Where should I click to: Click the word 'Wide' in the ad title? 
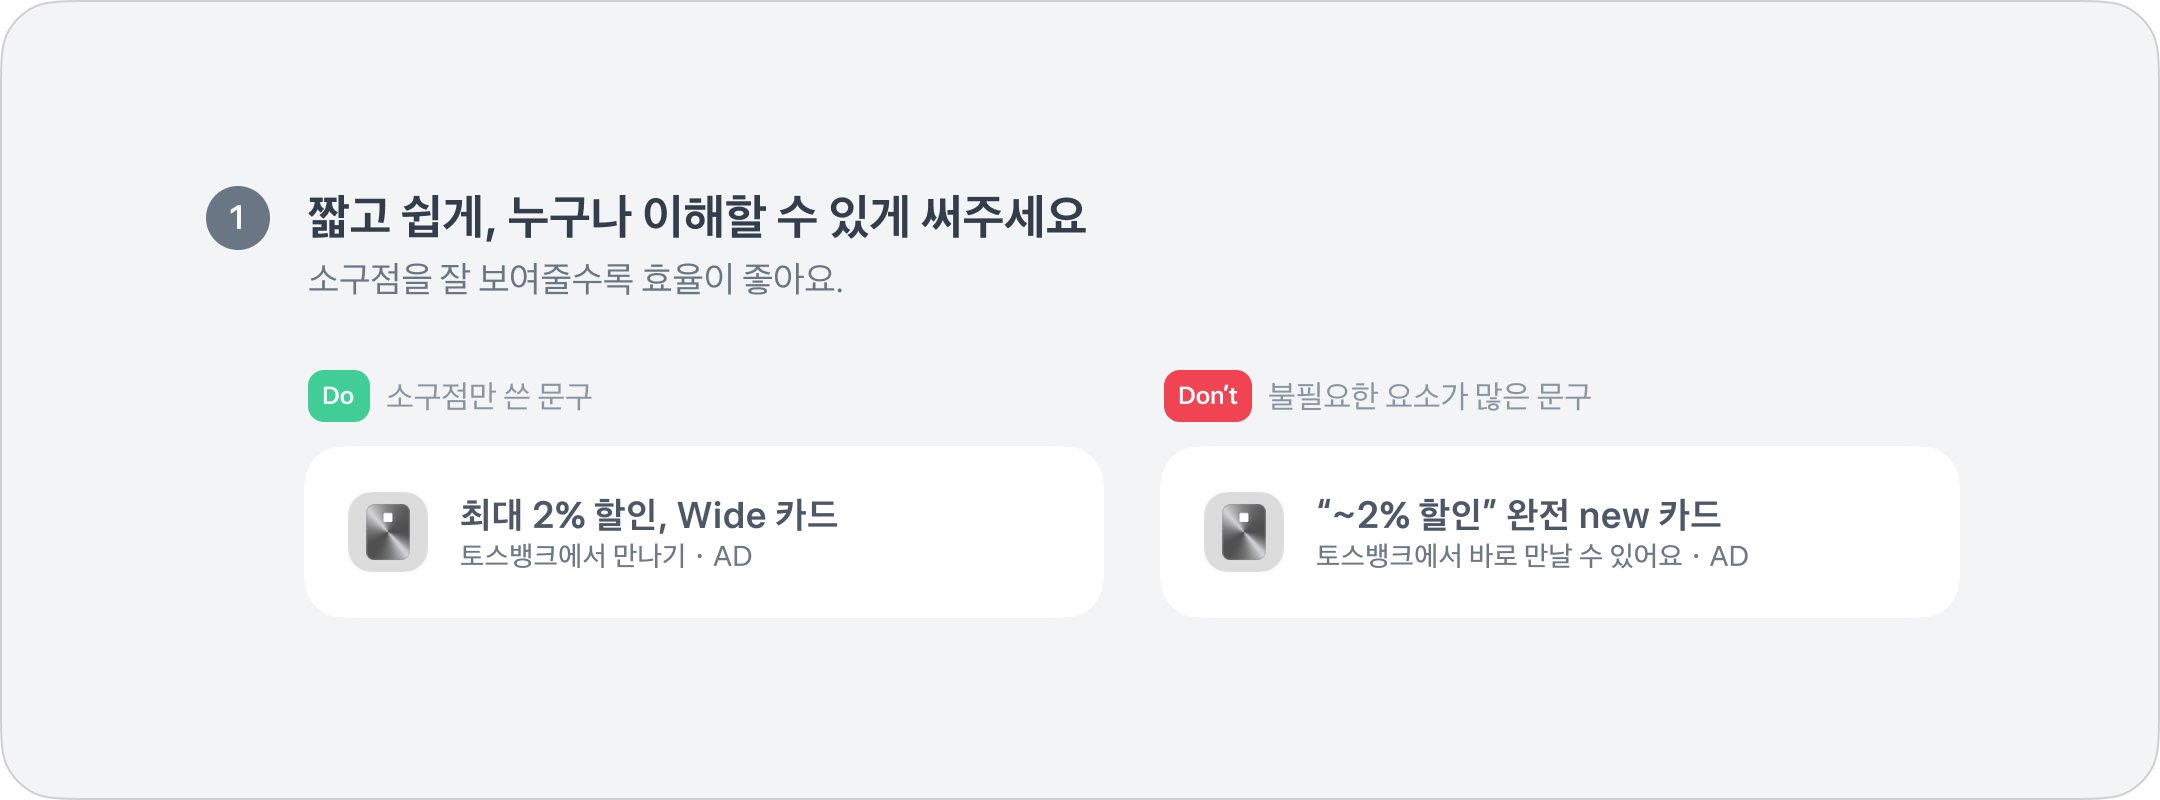[721, 516]
